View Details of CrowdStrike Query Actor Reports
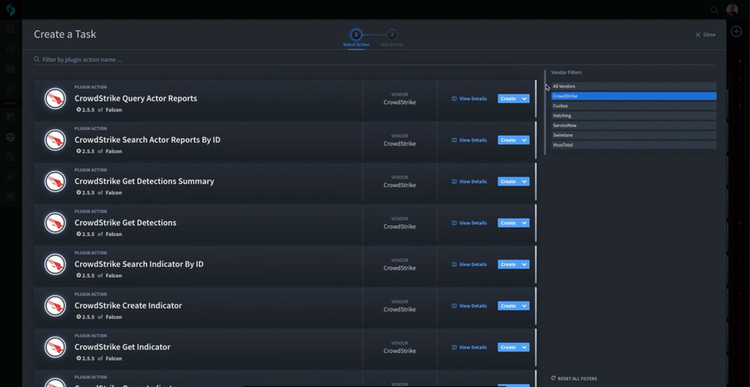Viewport: 750px width, 387px height. pos(469,99)
